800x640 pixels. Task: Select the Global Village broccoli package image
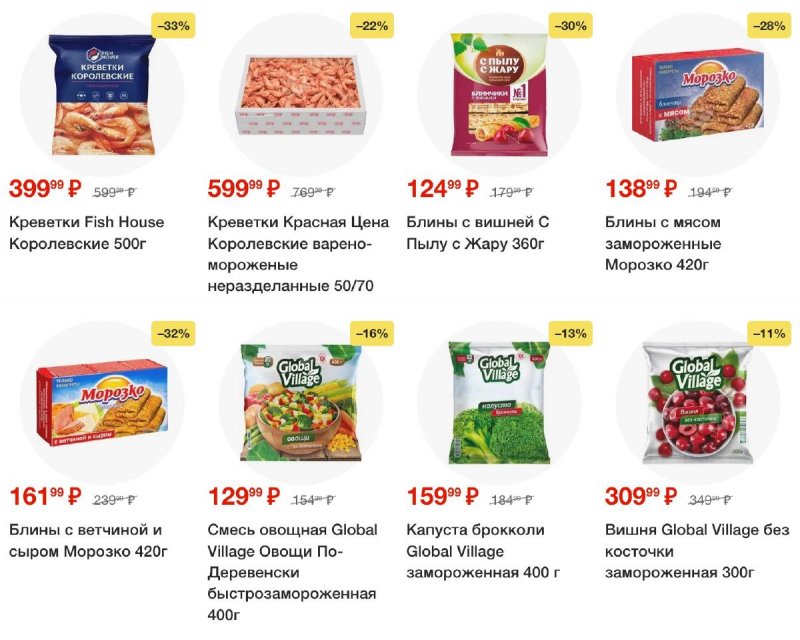499,403
